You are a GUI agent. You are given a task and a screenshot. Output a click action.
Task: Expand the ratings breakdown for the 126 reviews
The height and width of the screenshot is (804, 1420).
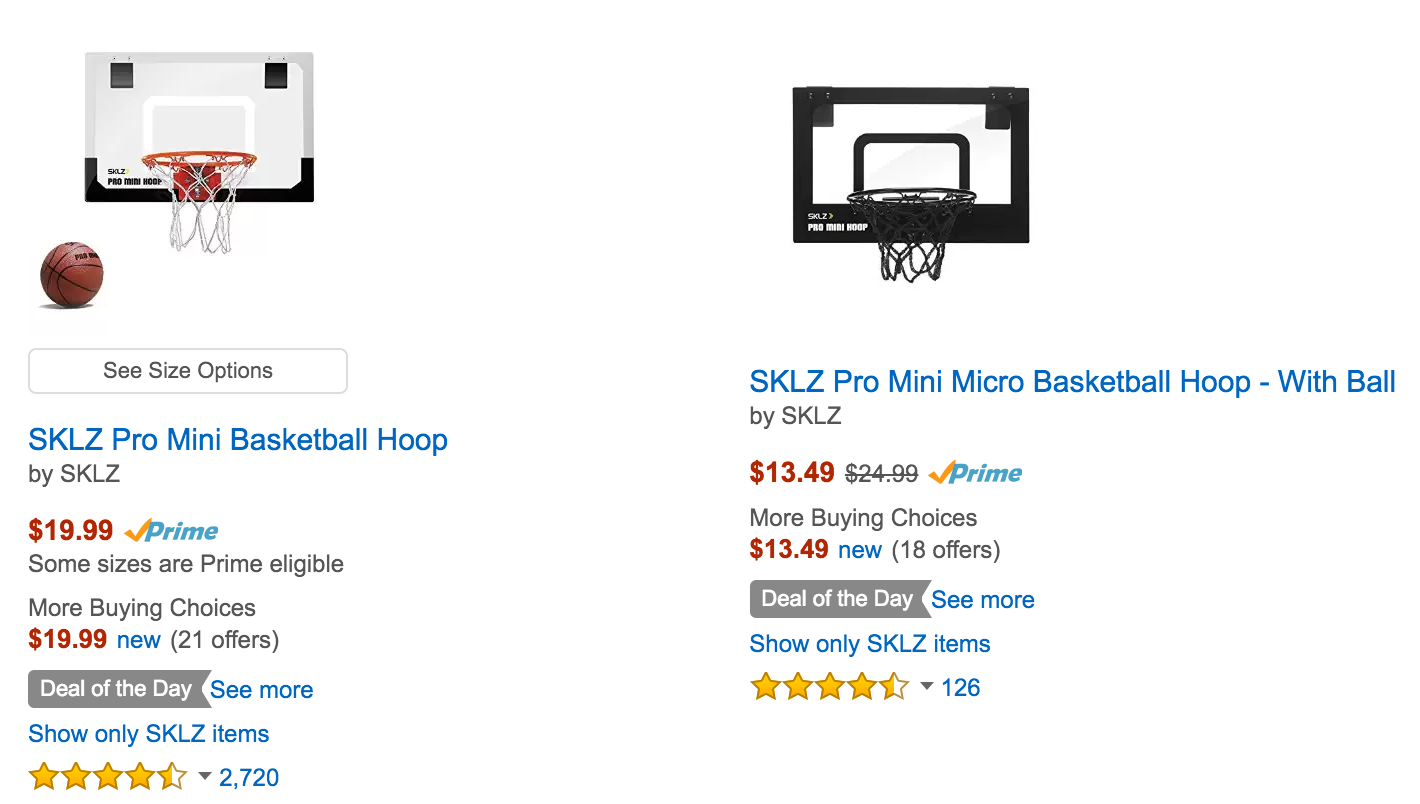926,687
